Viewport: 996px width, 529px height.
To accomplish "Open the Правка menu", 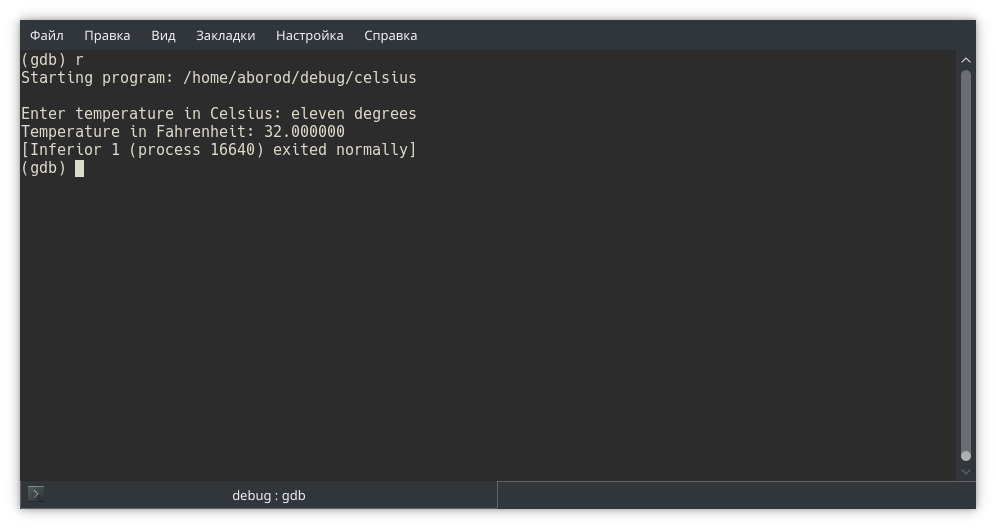I will coord(107,35).
